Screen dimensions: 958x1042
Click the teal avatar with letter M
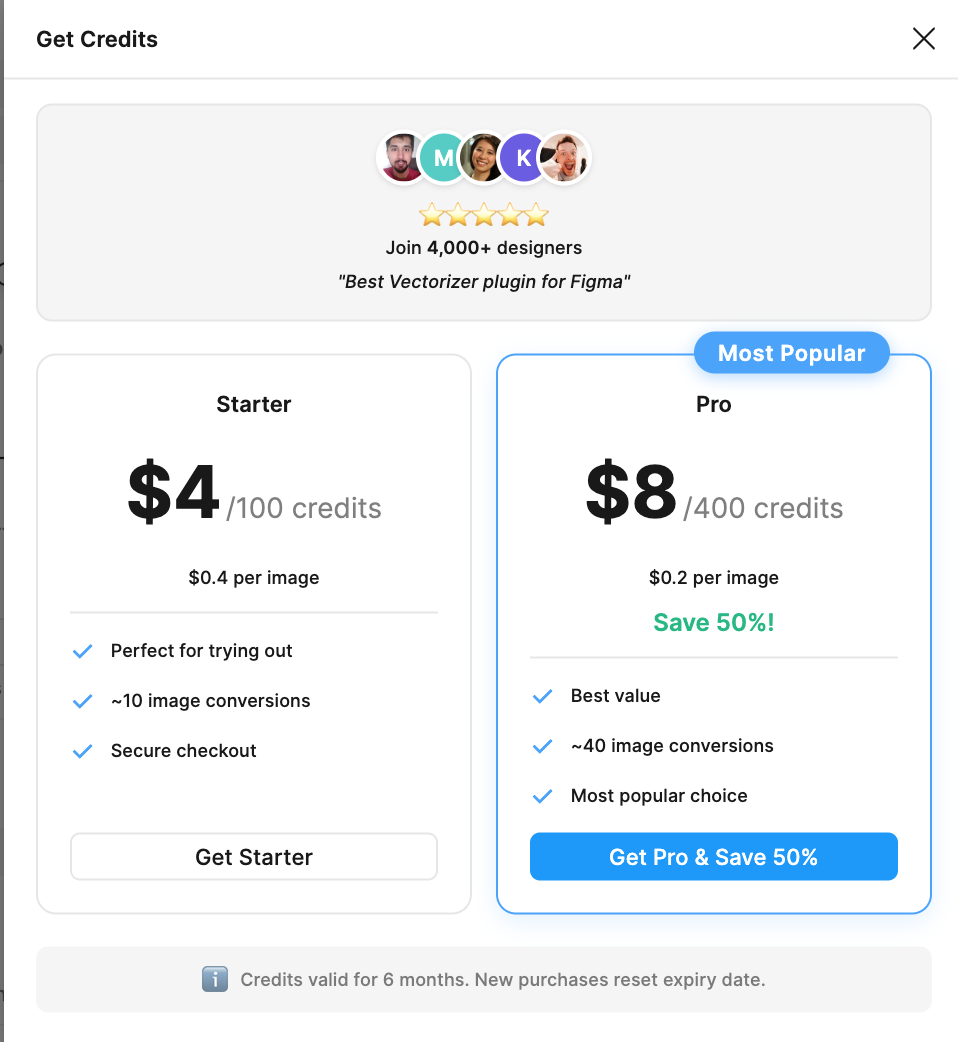point(443,157)
